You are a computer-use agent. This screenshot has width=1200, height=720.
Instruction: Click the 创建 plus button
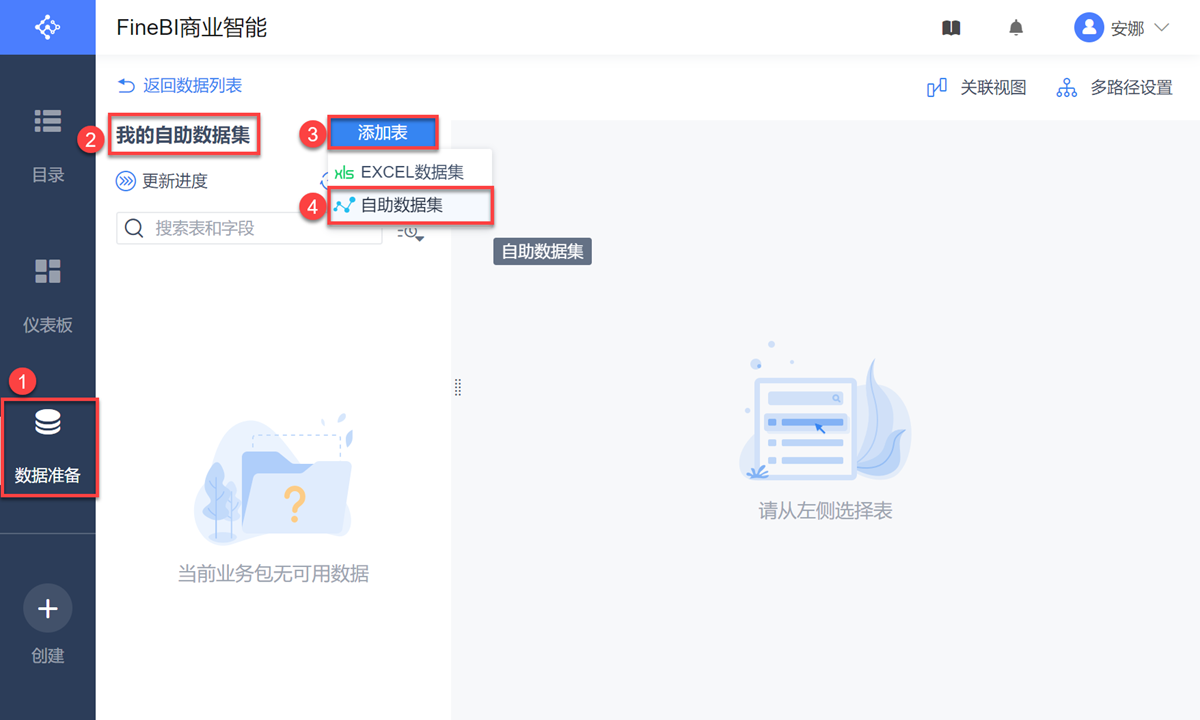coord(48,609)
